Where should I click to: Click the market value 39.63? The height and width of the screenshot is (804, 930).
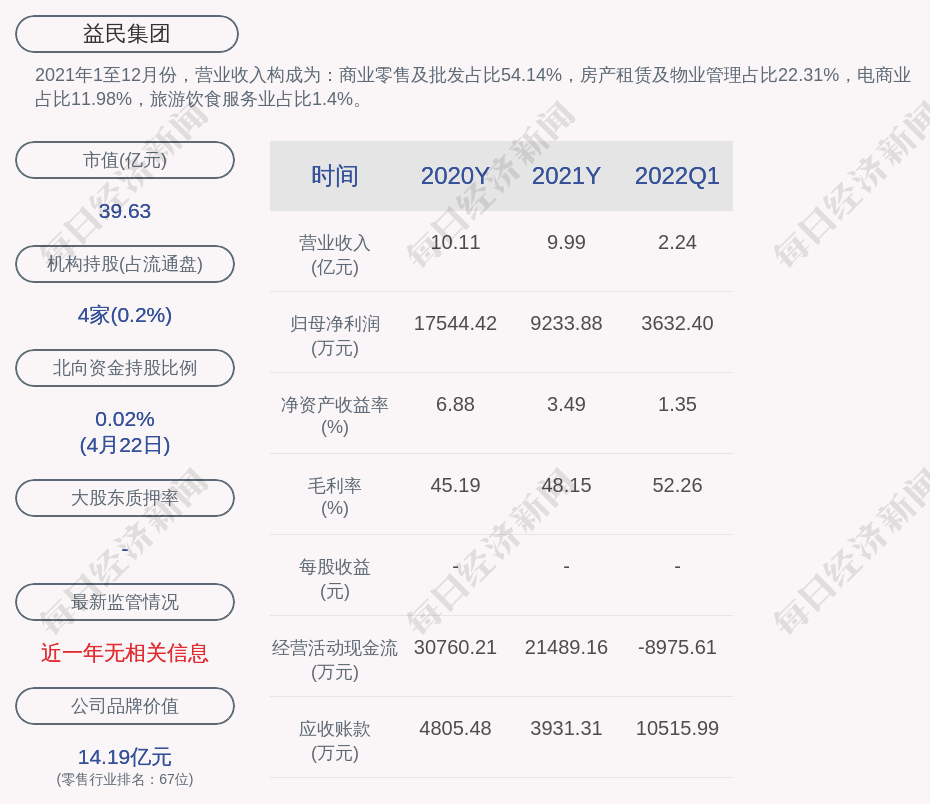coord(125,211)
